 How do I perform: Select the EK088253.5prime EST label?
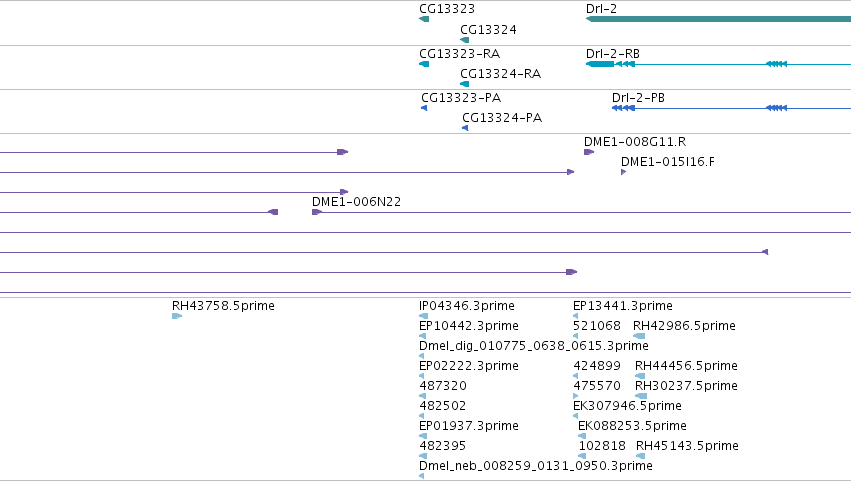(x=632, y=426)
